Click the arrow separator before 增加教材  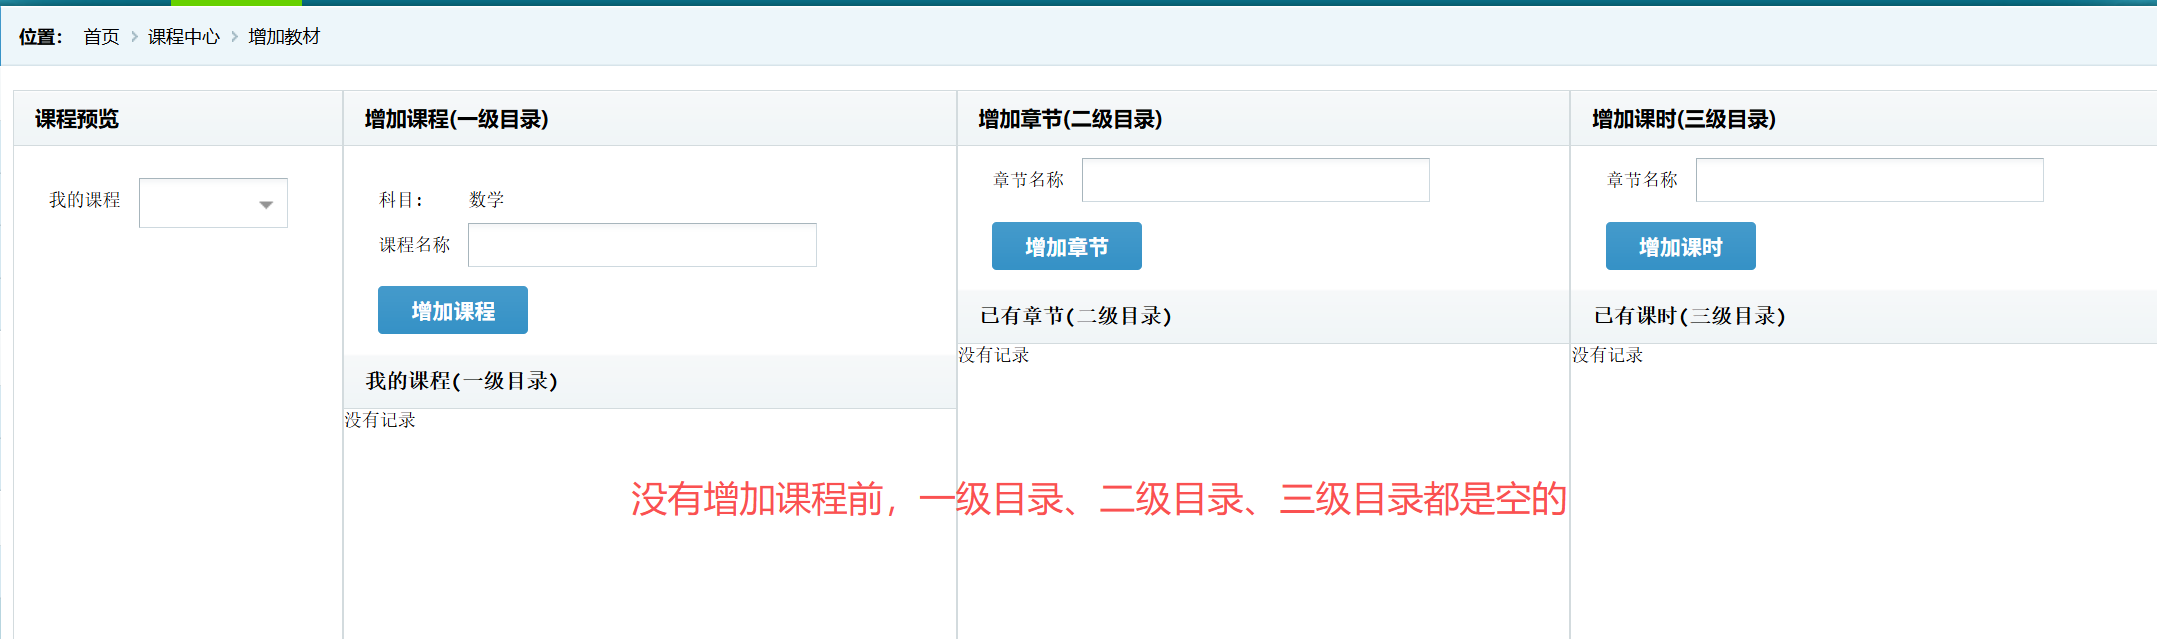(x=234, y=37)
